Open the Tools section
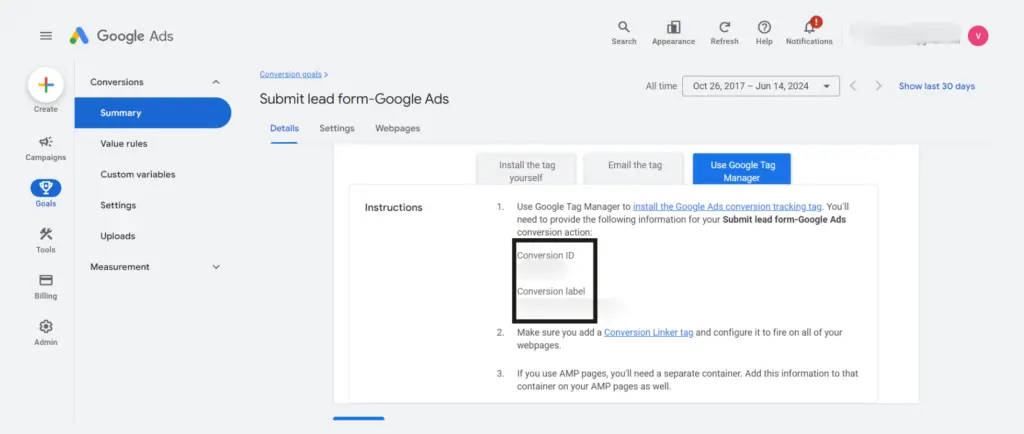The width and height of the screenshot is (1024, 434). pyautogui.click(x=46, y=240)
